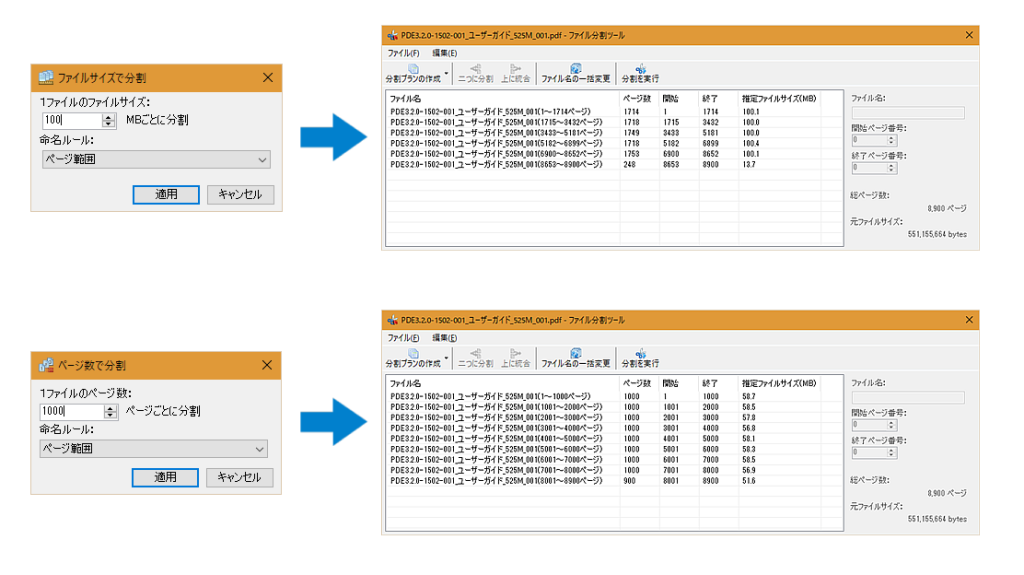Image resolution: width=1024 pixels, height=575 pixels.
Task: Open 命名ルール dropdown in ページ数で分割 dialog
Action: [153, 449]
